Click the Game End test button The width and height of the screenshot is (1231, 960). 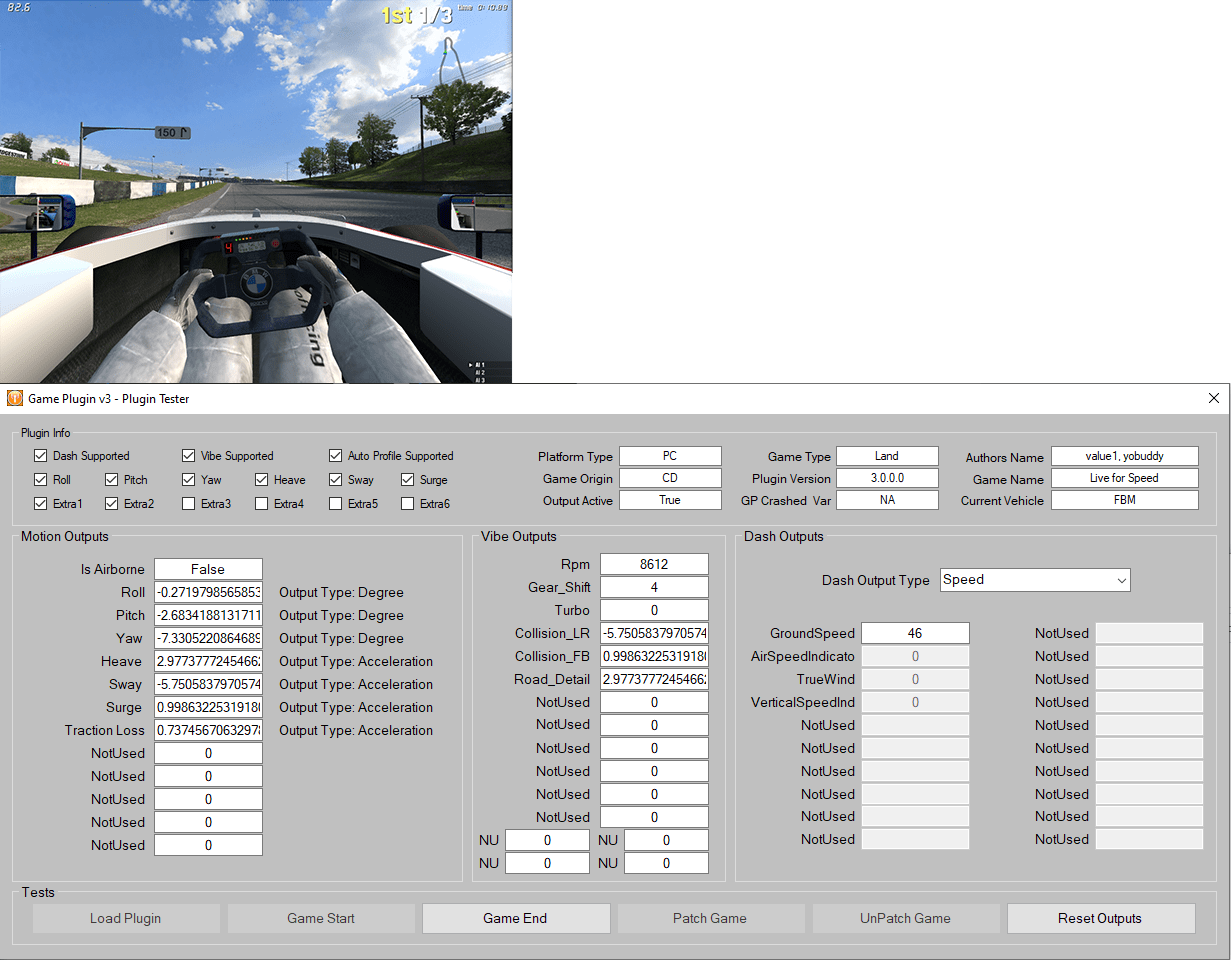(515, 918)
